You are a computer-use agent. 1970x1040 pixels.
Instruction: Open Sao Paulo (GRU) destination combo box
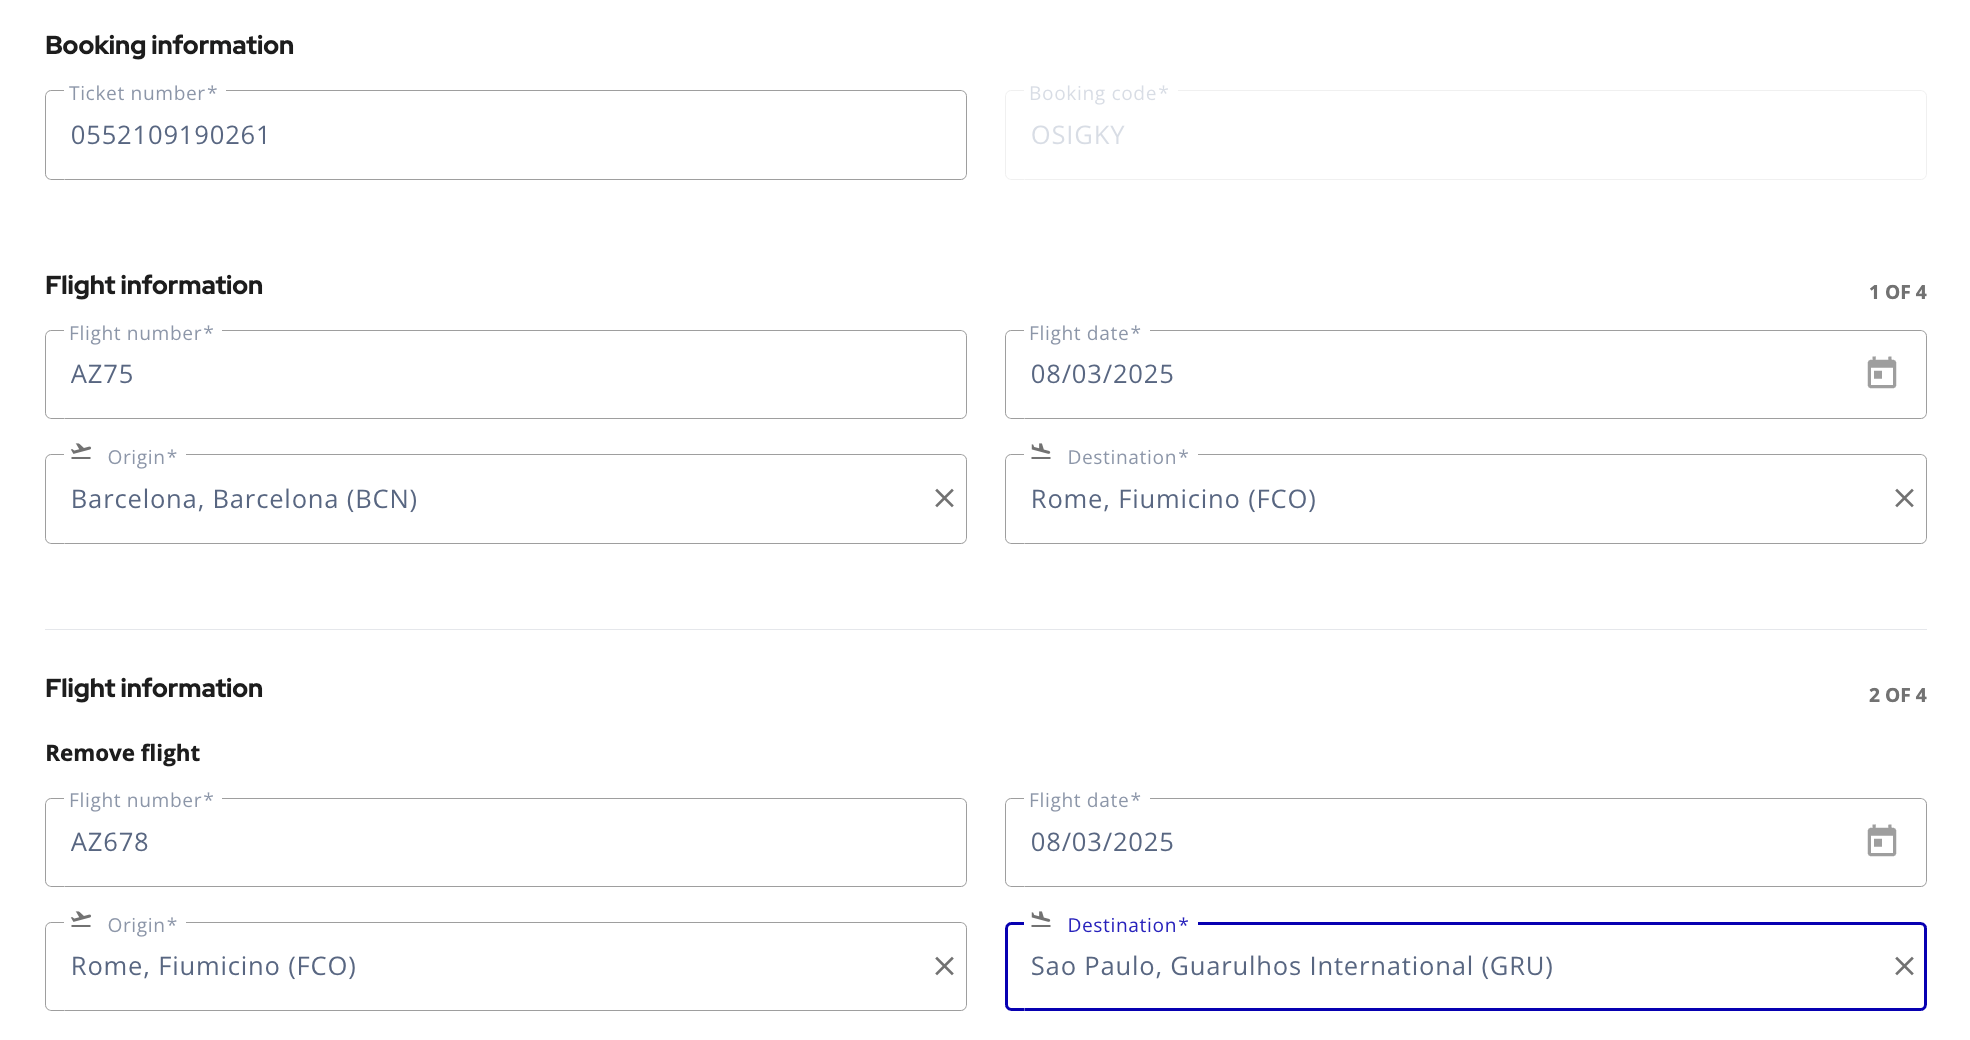pos(1450,966)
